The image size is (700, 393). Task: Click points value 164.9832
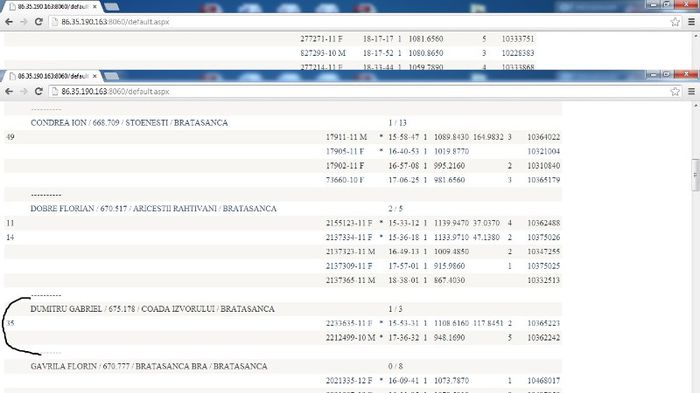[x=488, y=137]
